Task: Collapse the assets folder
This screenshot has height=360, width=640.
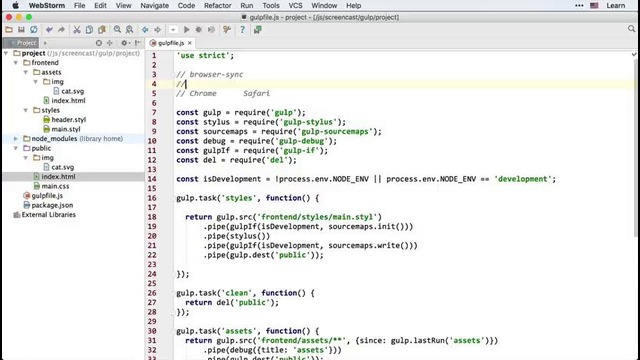Action: (x=26, y=72)
